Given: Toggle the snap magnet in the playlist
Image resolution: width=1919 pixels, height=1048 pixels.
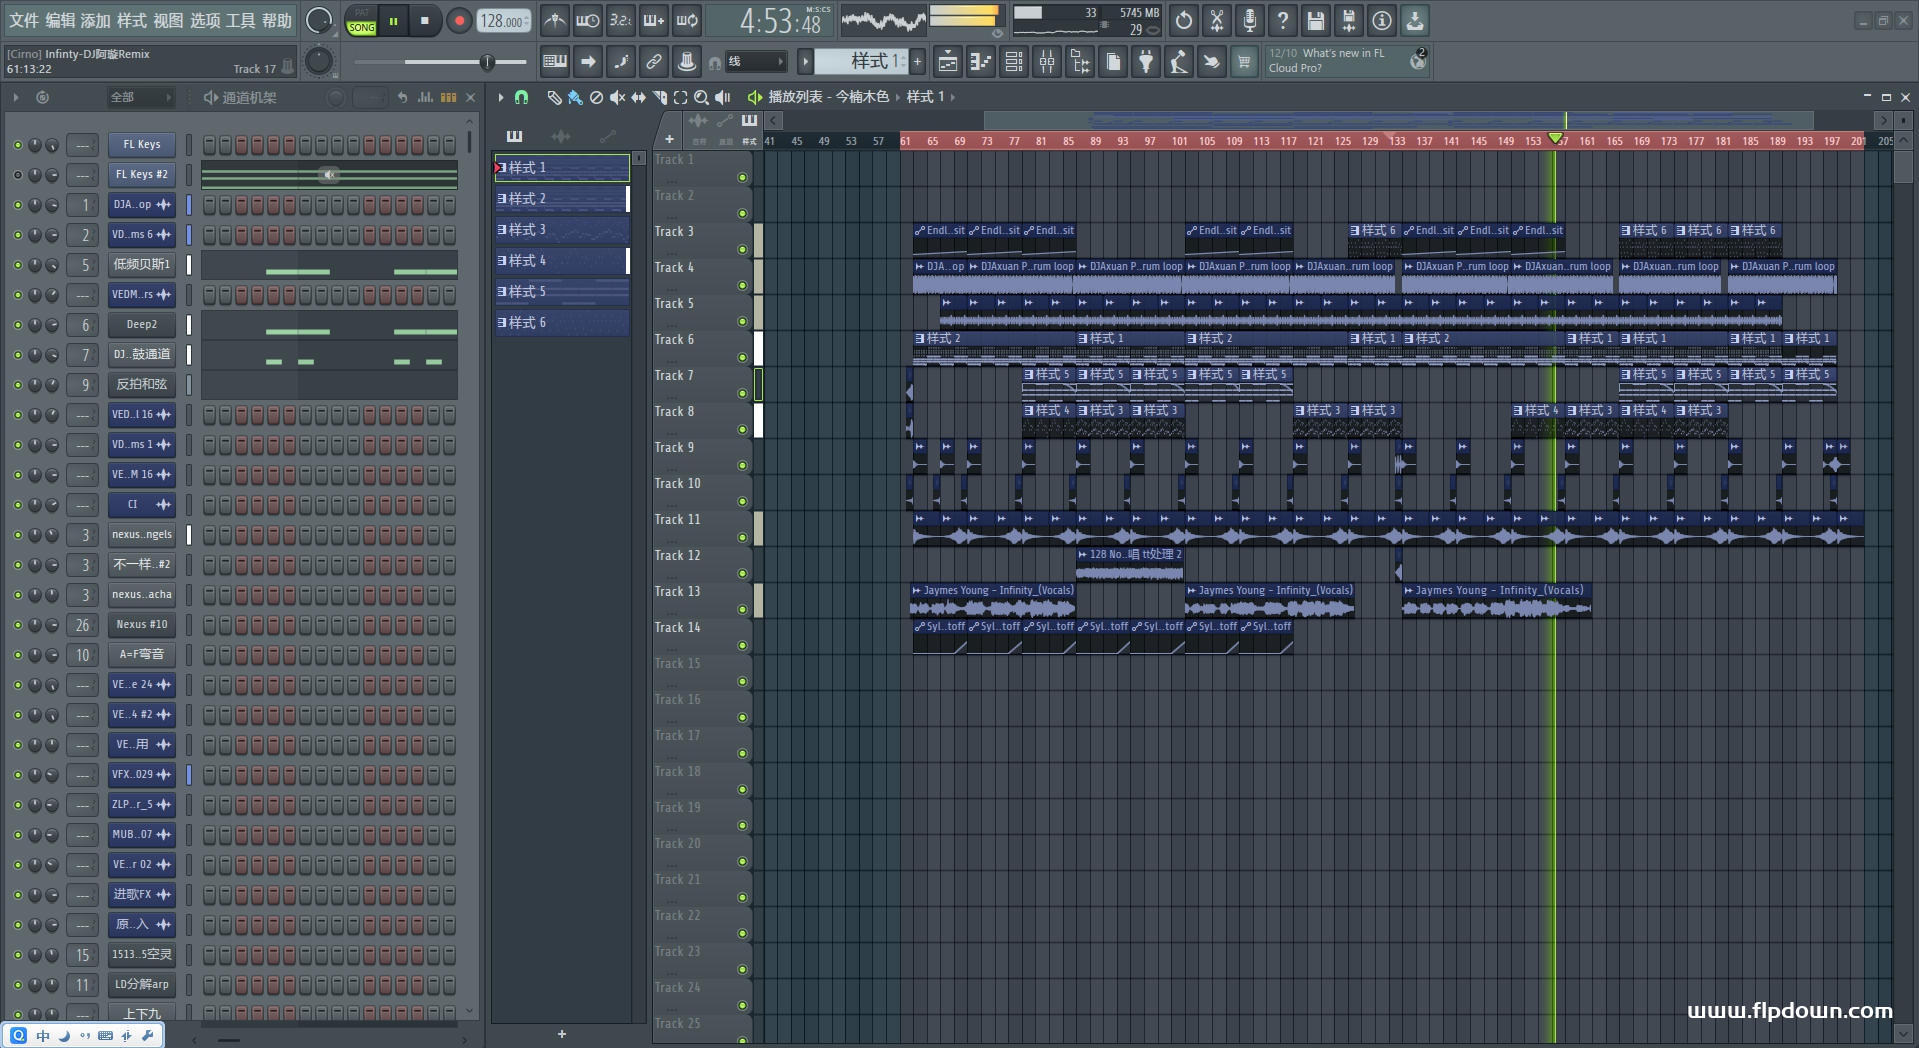Looking at the screenshot, I should (521, 97).
